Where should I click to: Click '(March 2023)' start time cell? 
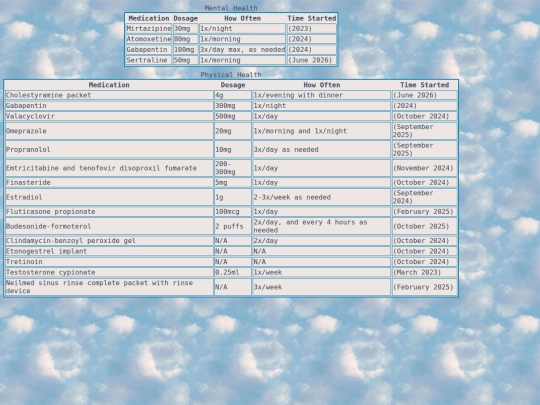[x=425, y=272]
